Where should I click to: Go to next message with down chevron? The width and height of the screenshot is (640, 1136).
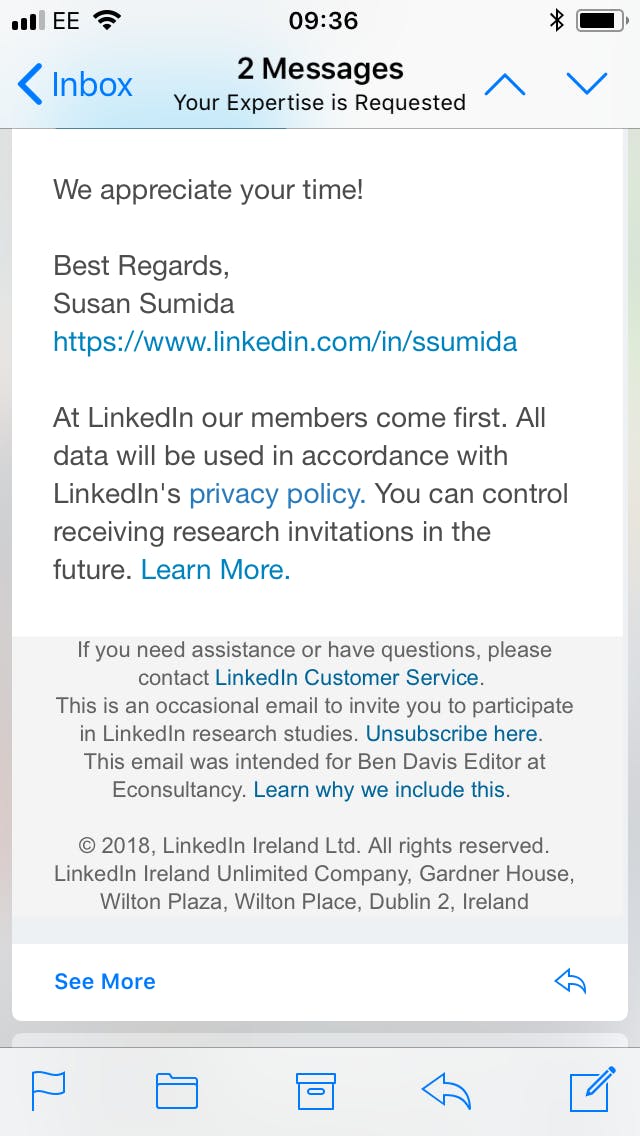tap(587, 84)
